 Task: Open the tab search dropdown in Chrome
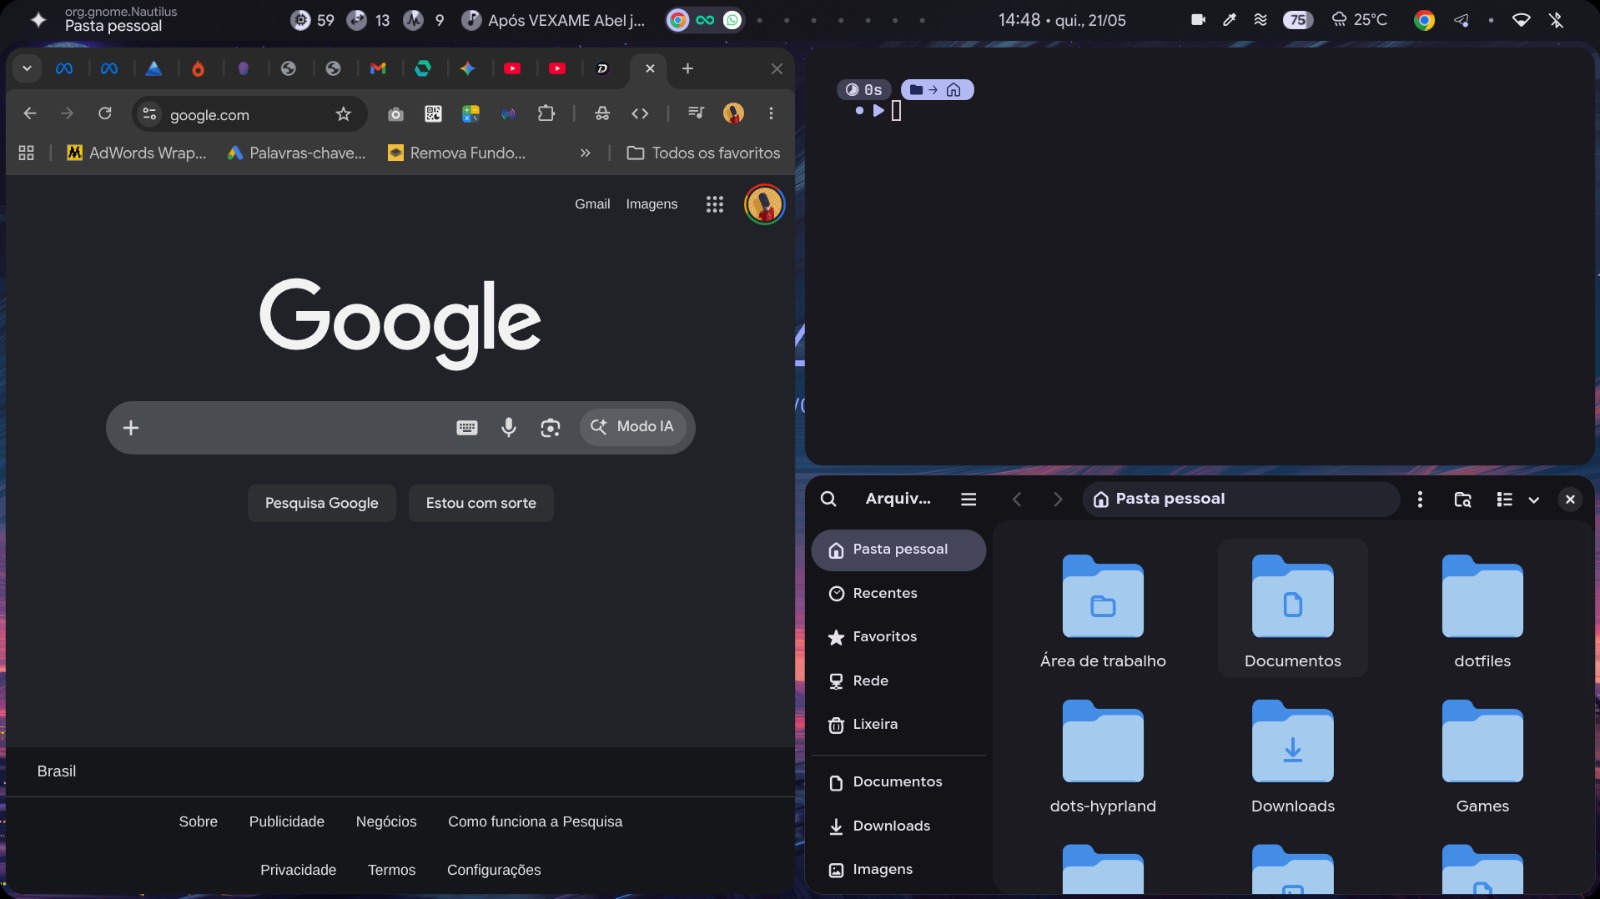pyautogui.click(x=27, y=69)
